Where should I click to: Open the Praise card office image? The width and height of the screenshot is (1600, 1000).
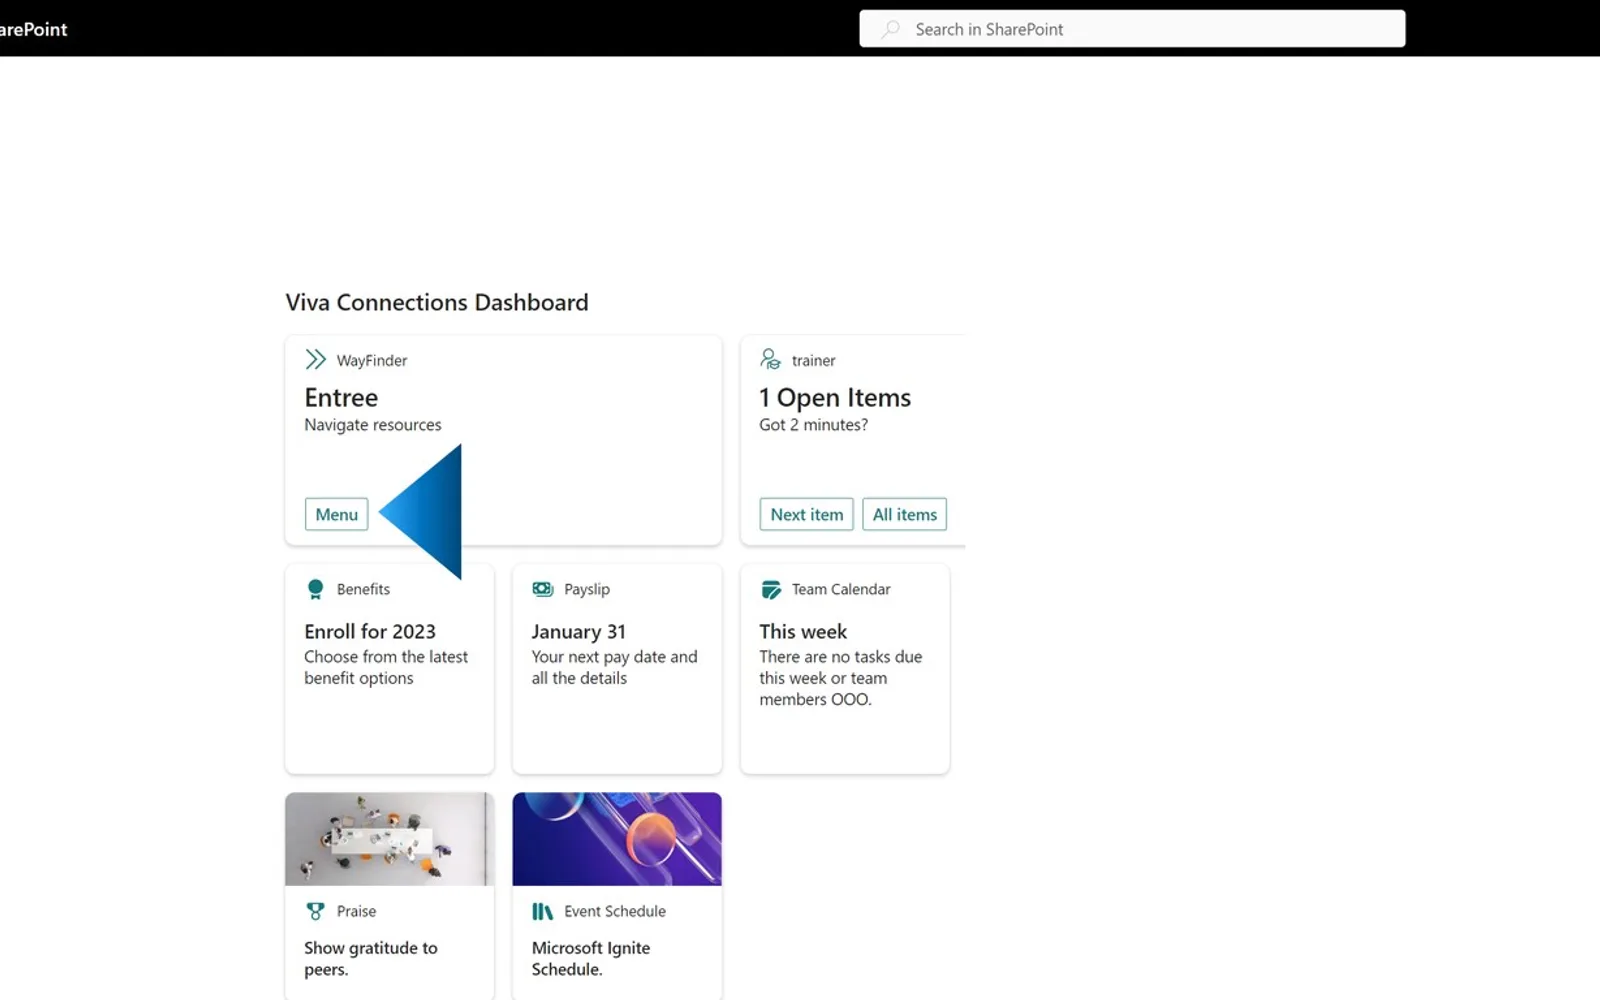pos(389,839)
